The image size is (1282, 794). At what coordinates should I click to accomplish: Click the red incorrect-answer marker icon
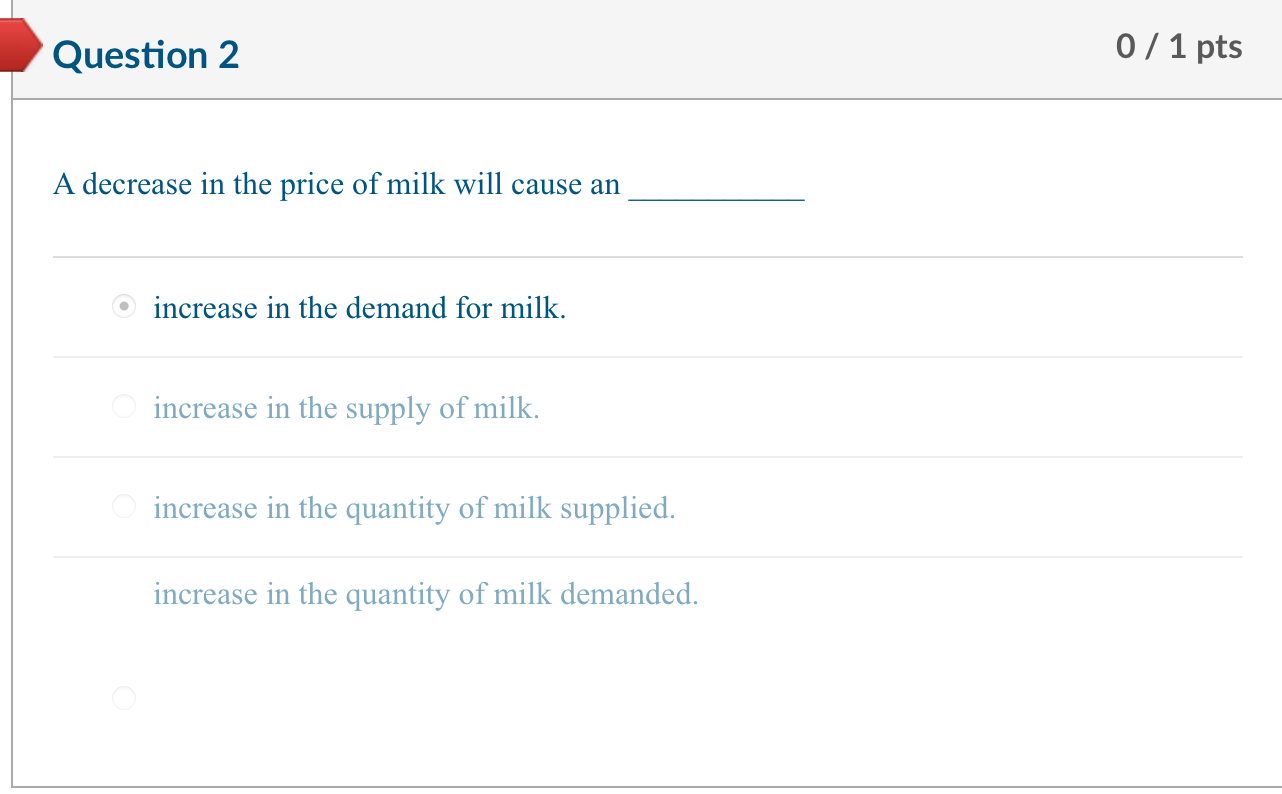click(x=20, y=47)
